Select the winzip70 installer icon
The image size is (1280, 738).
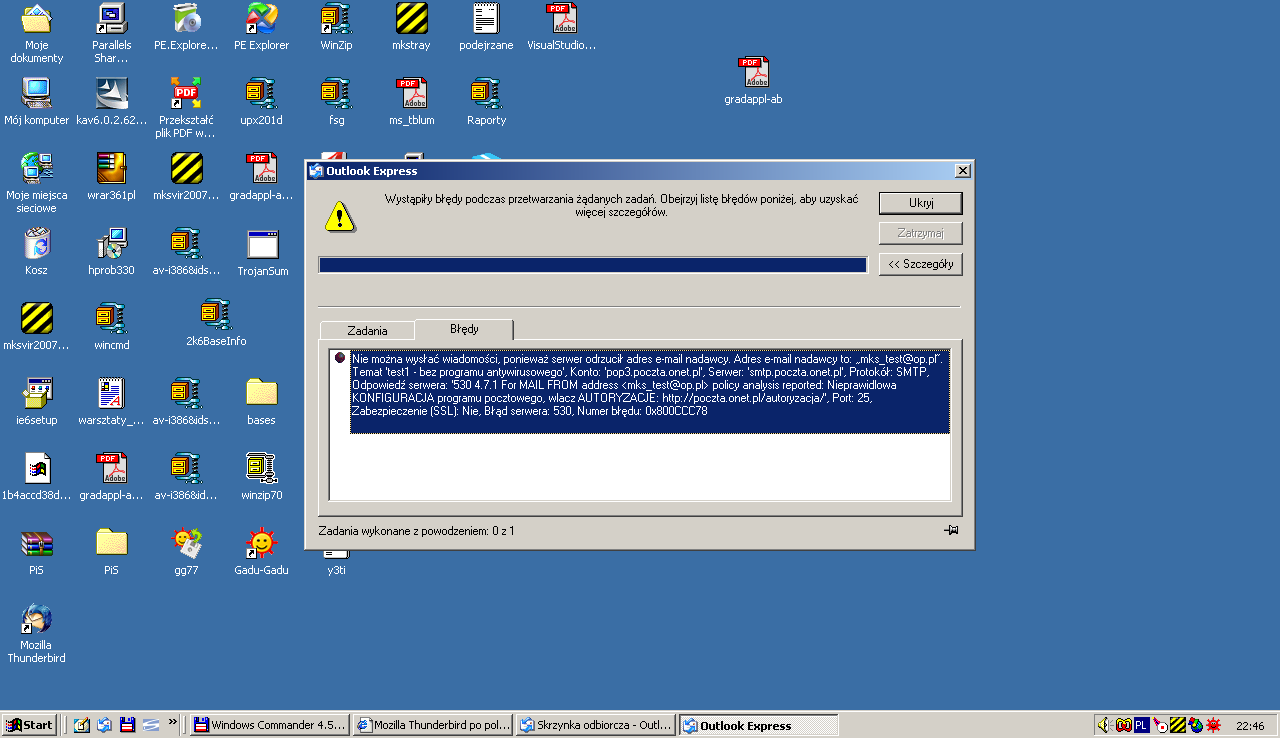(262, 477)
